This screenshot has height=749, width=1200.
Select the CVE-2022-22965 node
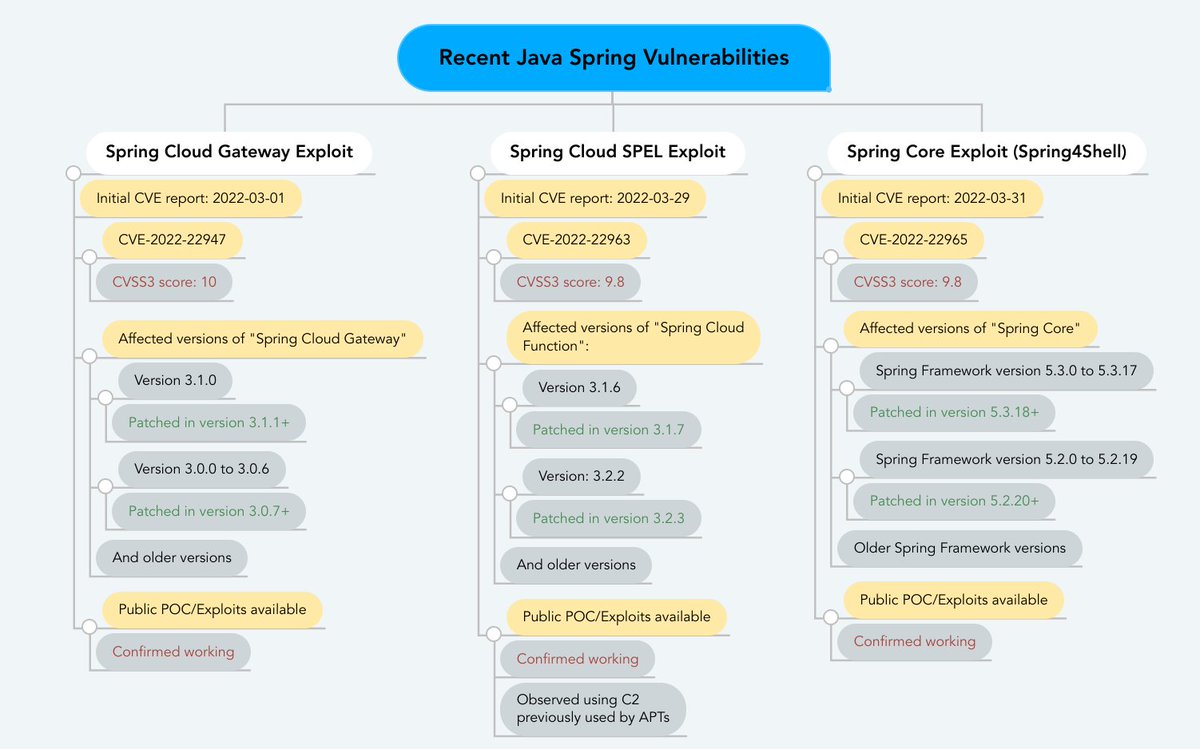pyautogui.click(x=914, y=240)
